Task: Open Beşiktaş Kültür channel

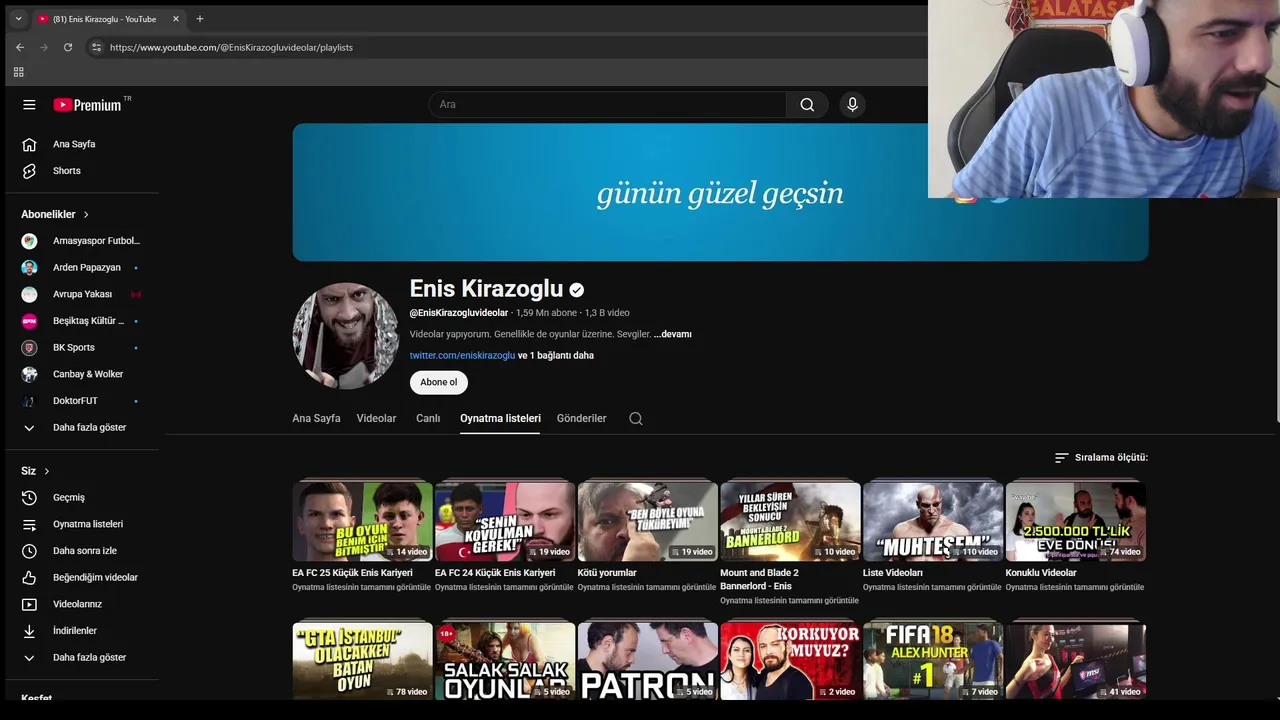Action: coord(82,321)
